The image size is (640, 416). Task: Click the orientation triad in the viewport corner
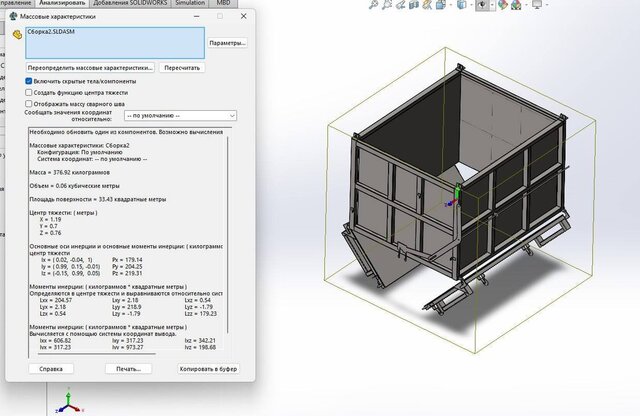tap(69, 403)
